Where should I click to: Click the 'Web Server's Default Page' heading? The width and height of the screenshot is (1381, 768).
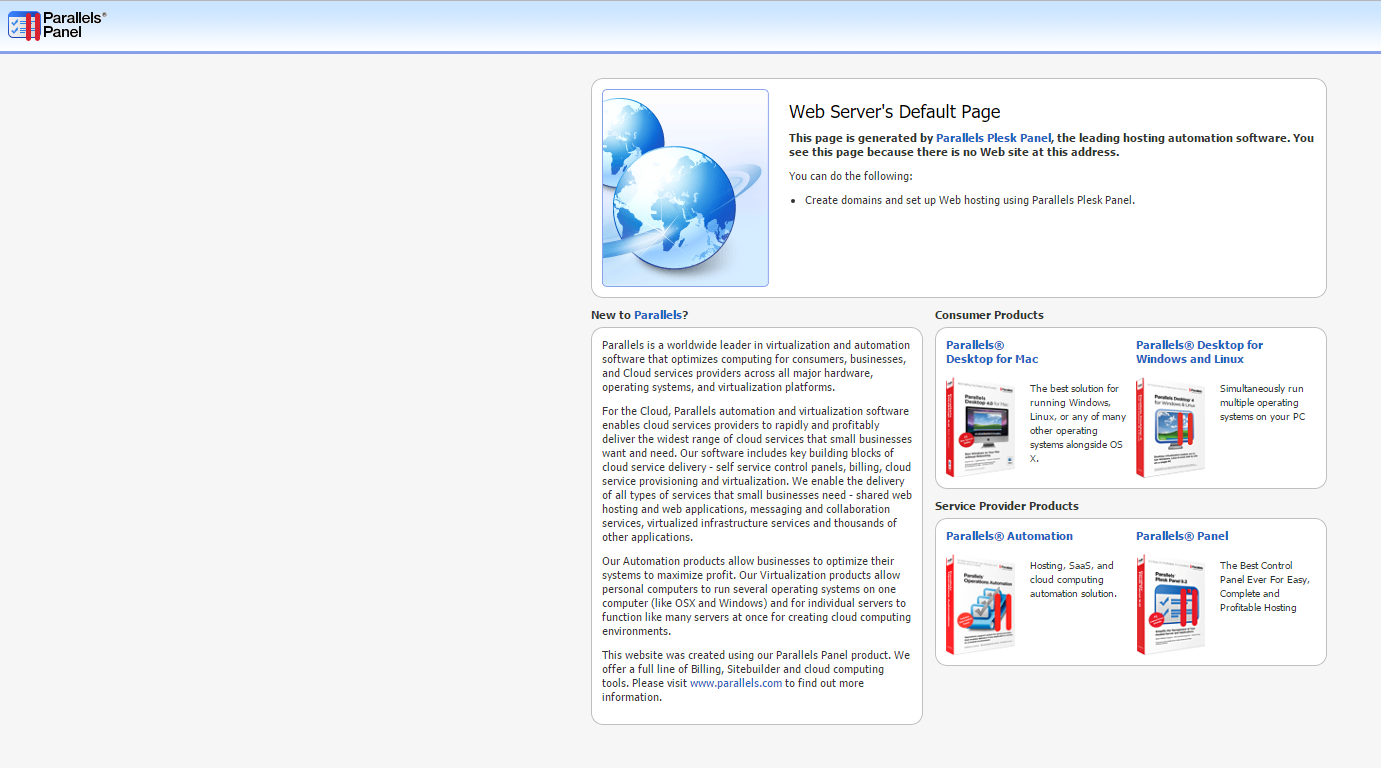click(x=894, y=112)
